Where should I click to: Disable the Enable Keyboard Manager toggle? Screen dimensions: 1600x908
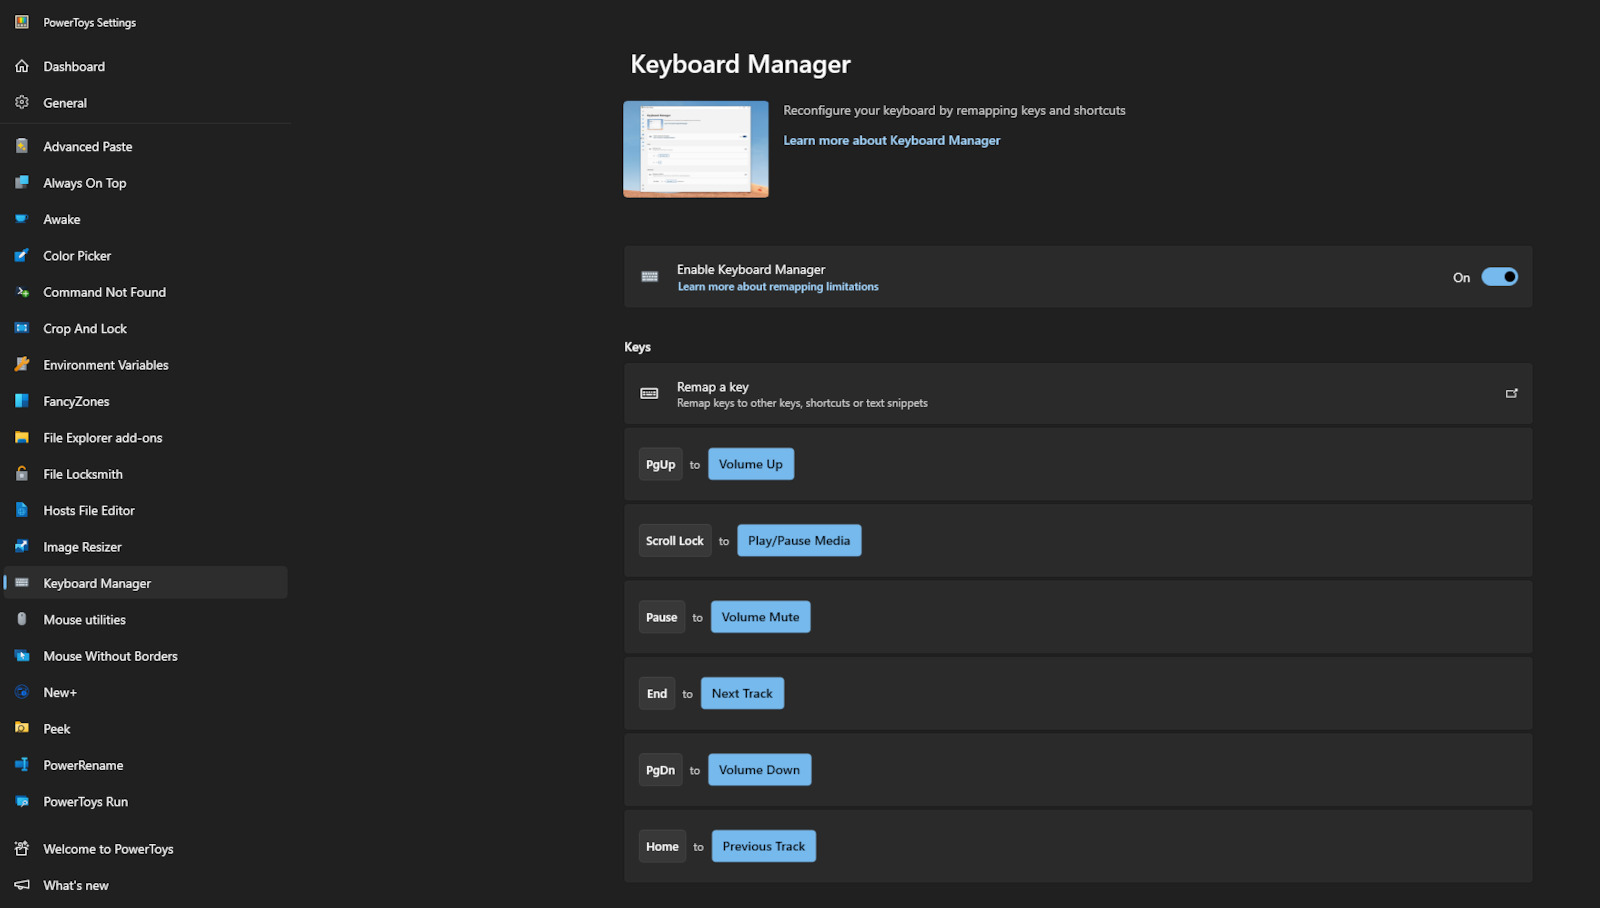click(x=1499, y=277)
